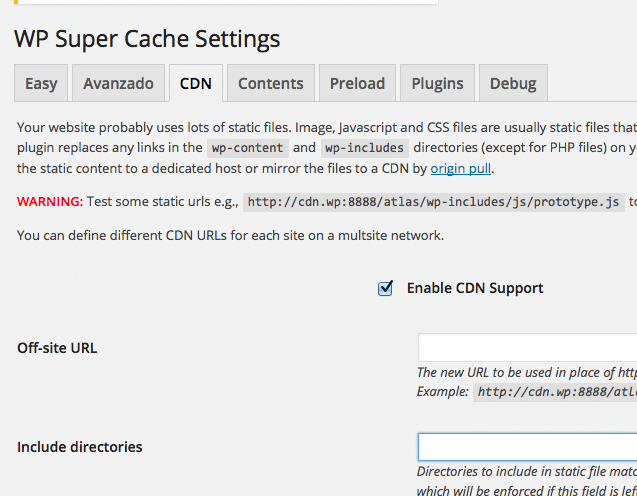Screen dimensions: 637x496
Task: Click the wp-includes code snippet
Action: (x=364, y=148)
